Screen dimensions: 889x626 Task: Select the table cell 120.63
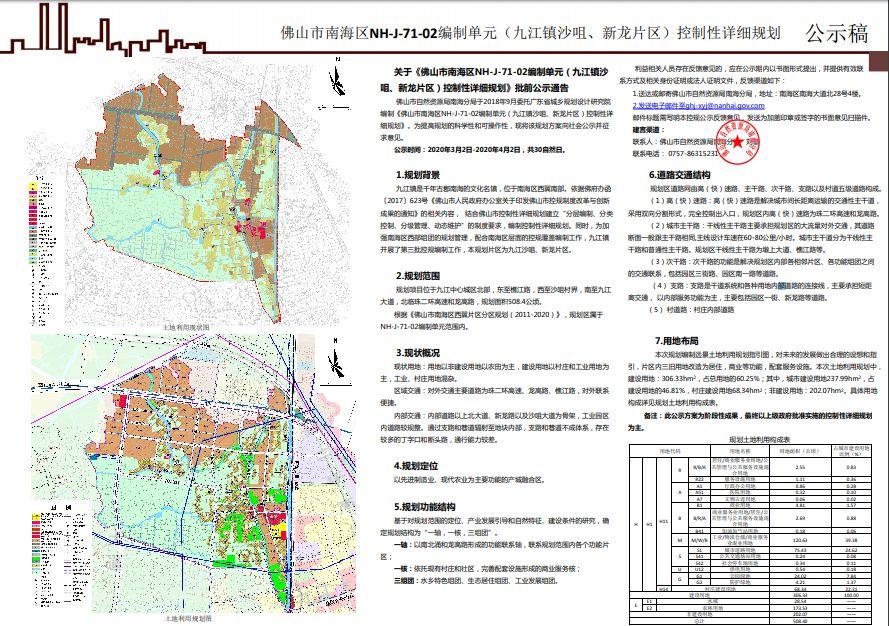tap(800, 540)
